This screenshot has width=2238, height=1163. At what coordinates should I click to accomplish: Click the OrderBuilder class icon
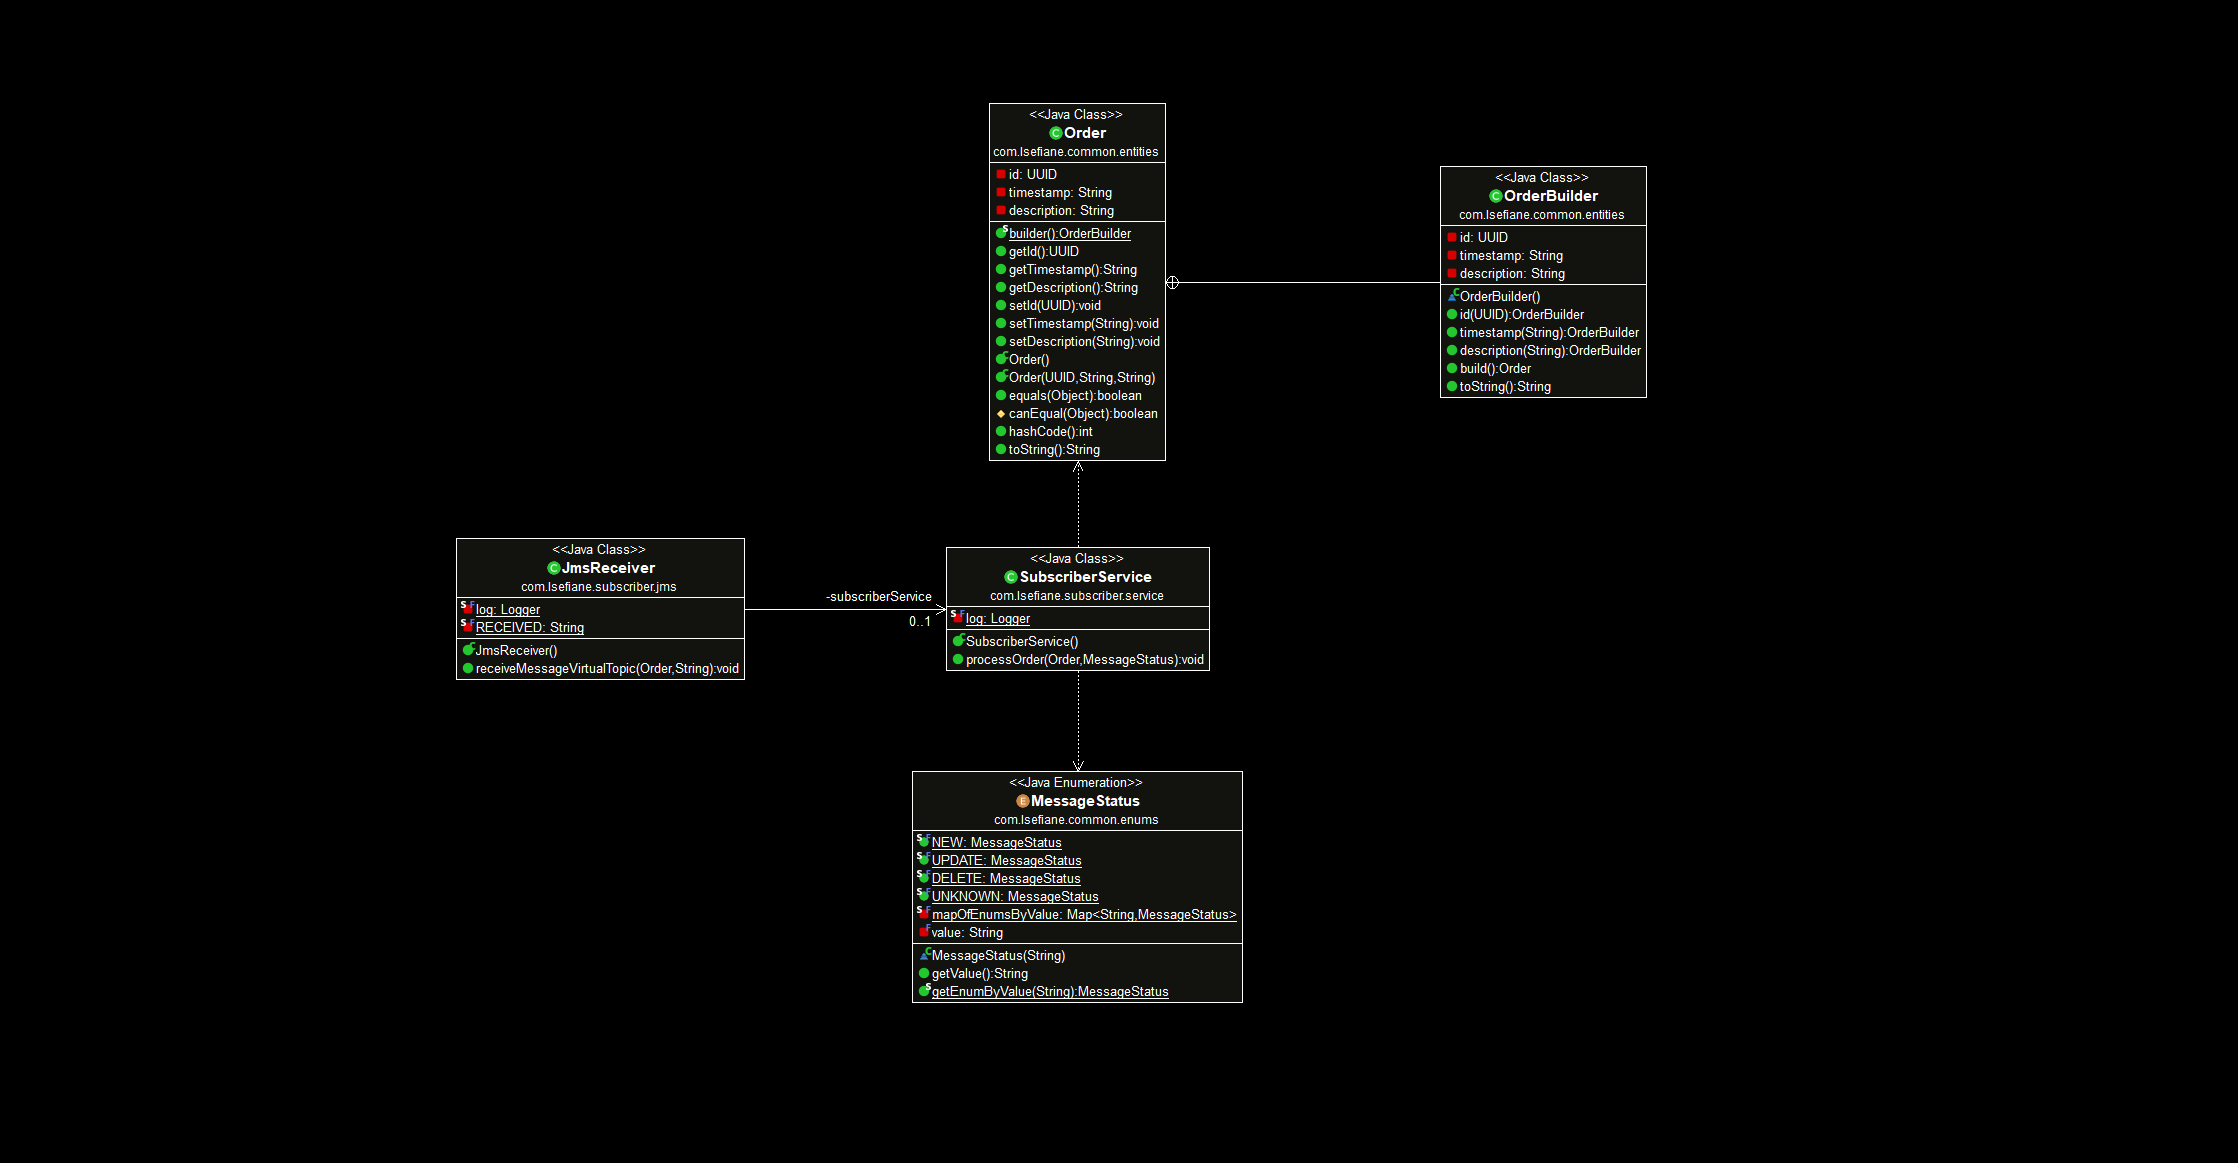point(1495,196)
